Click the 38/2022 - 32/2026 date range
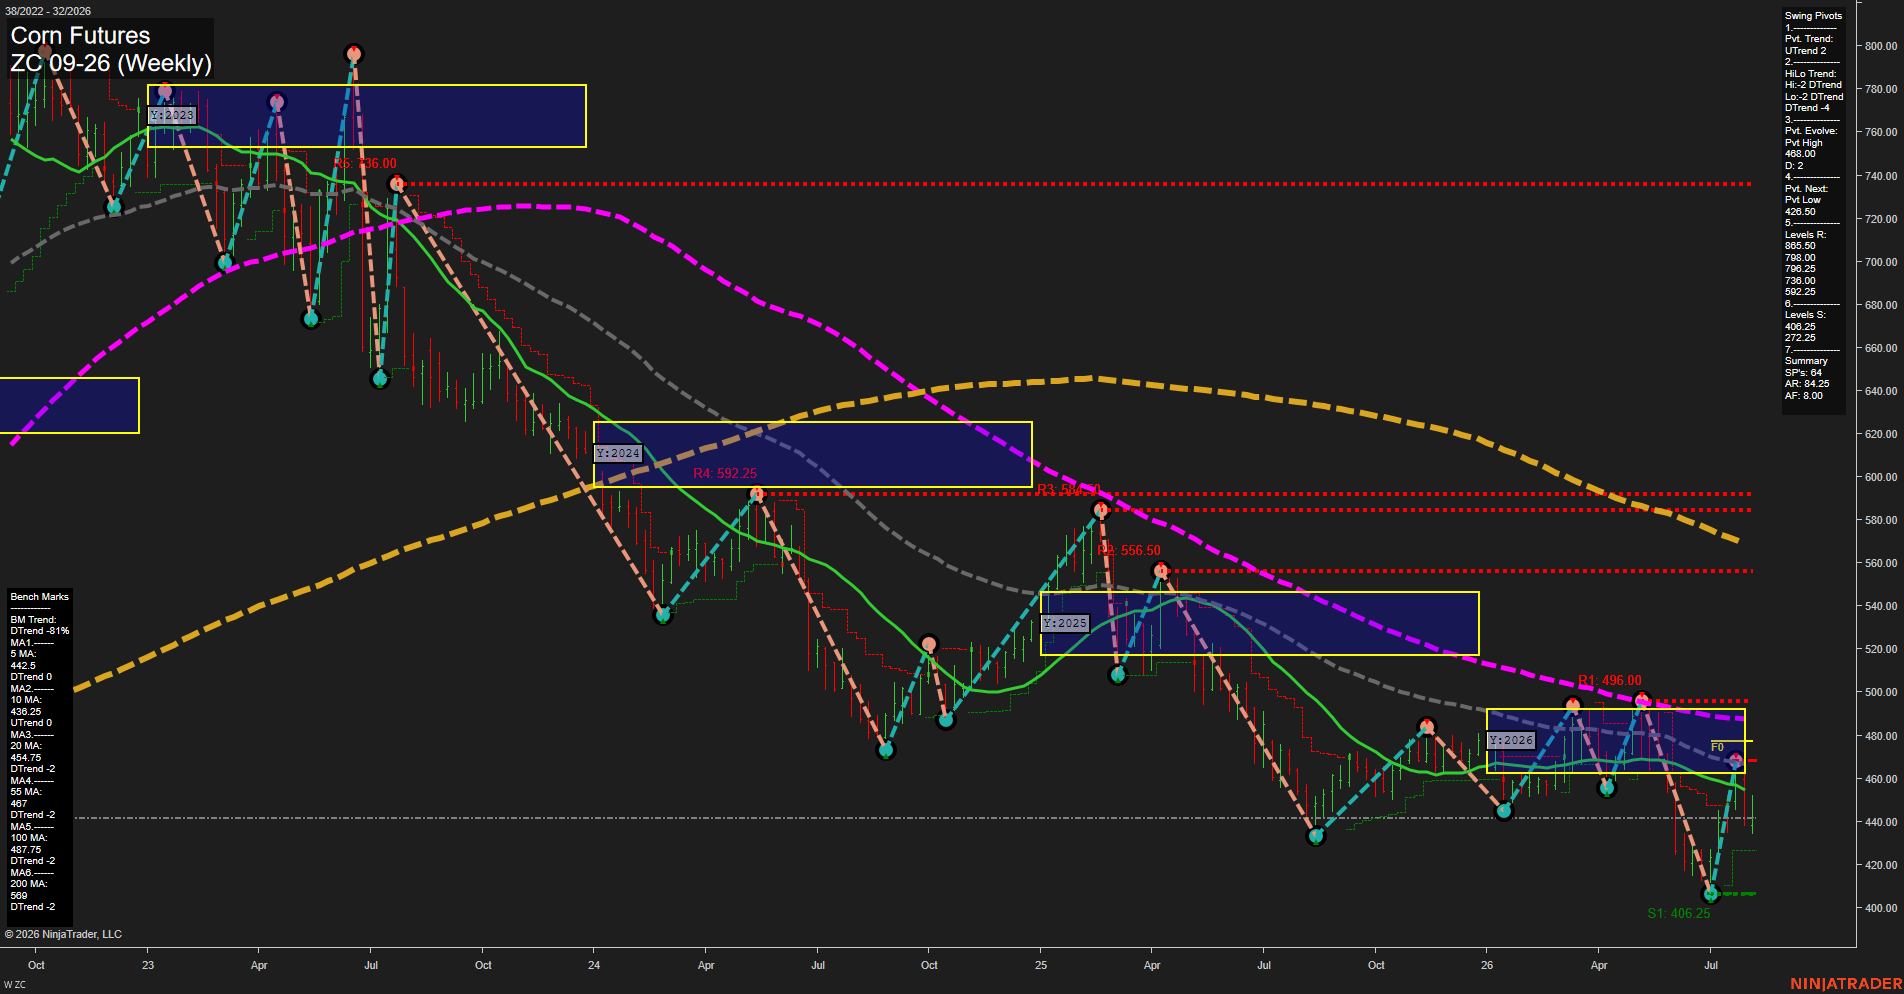 [x=48, y=11]
